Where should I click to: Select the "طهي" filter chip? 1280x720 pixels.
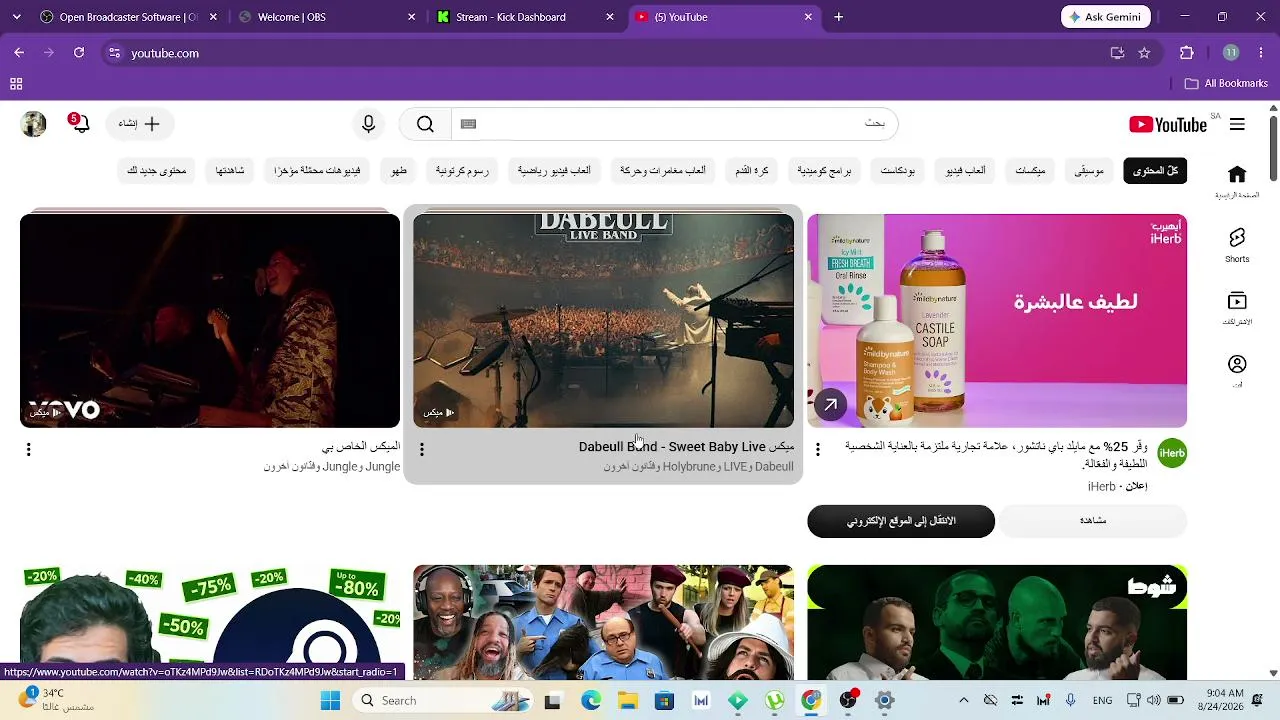coord(399,171)
